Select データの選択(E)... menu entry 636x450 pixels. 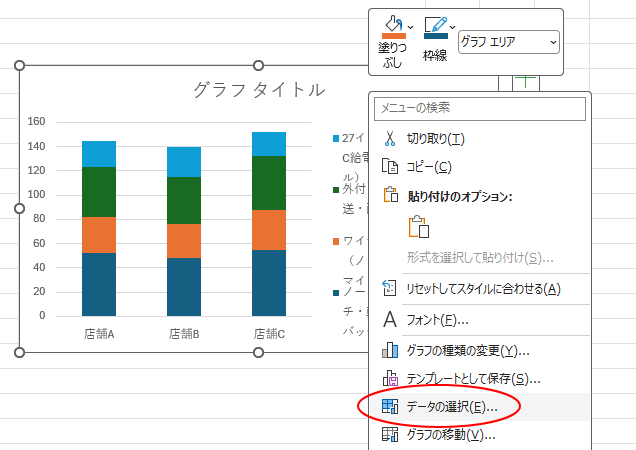click(452, 407)
